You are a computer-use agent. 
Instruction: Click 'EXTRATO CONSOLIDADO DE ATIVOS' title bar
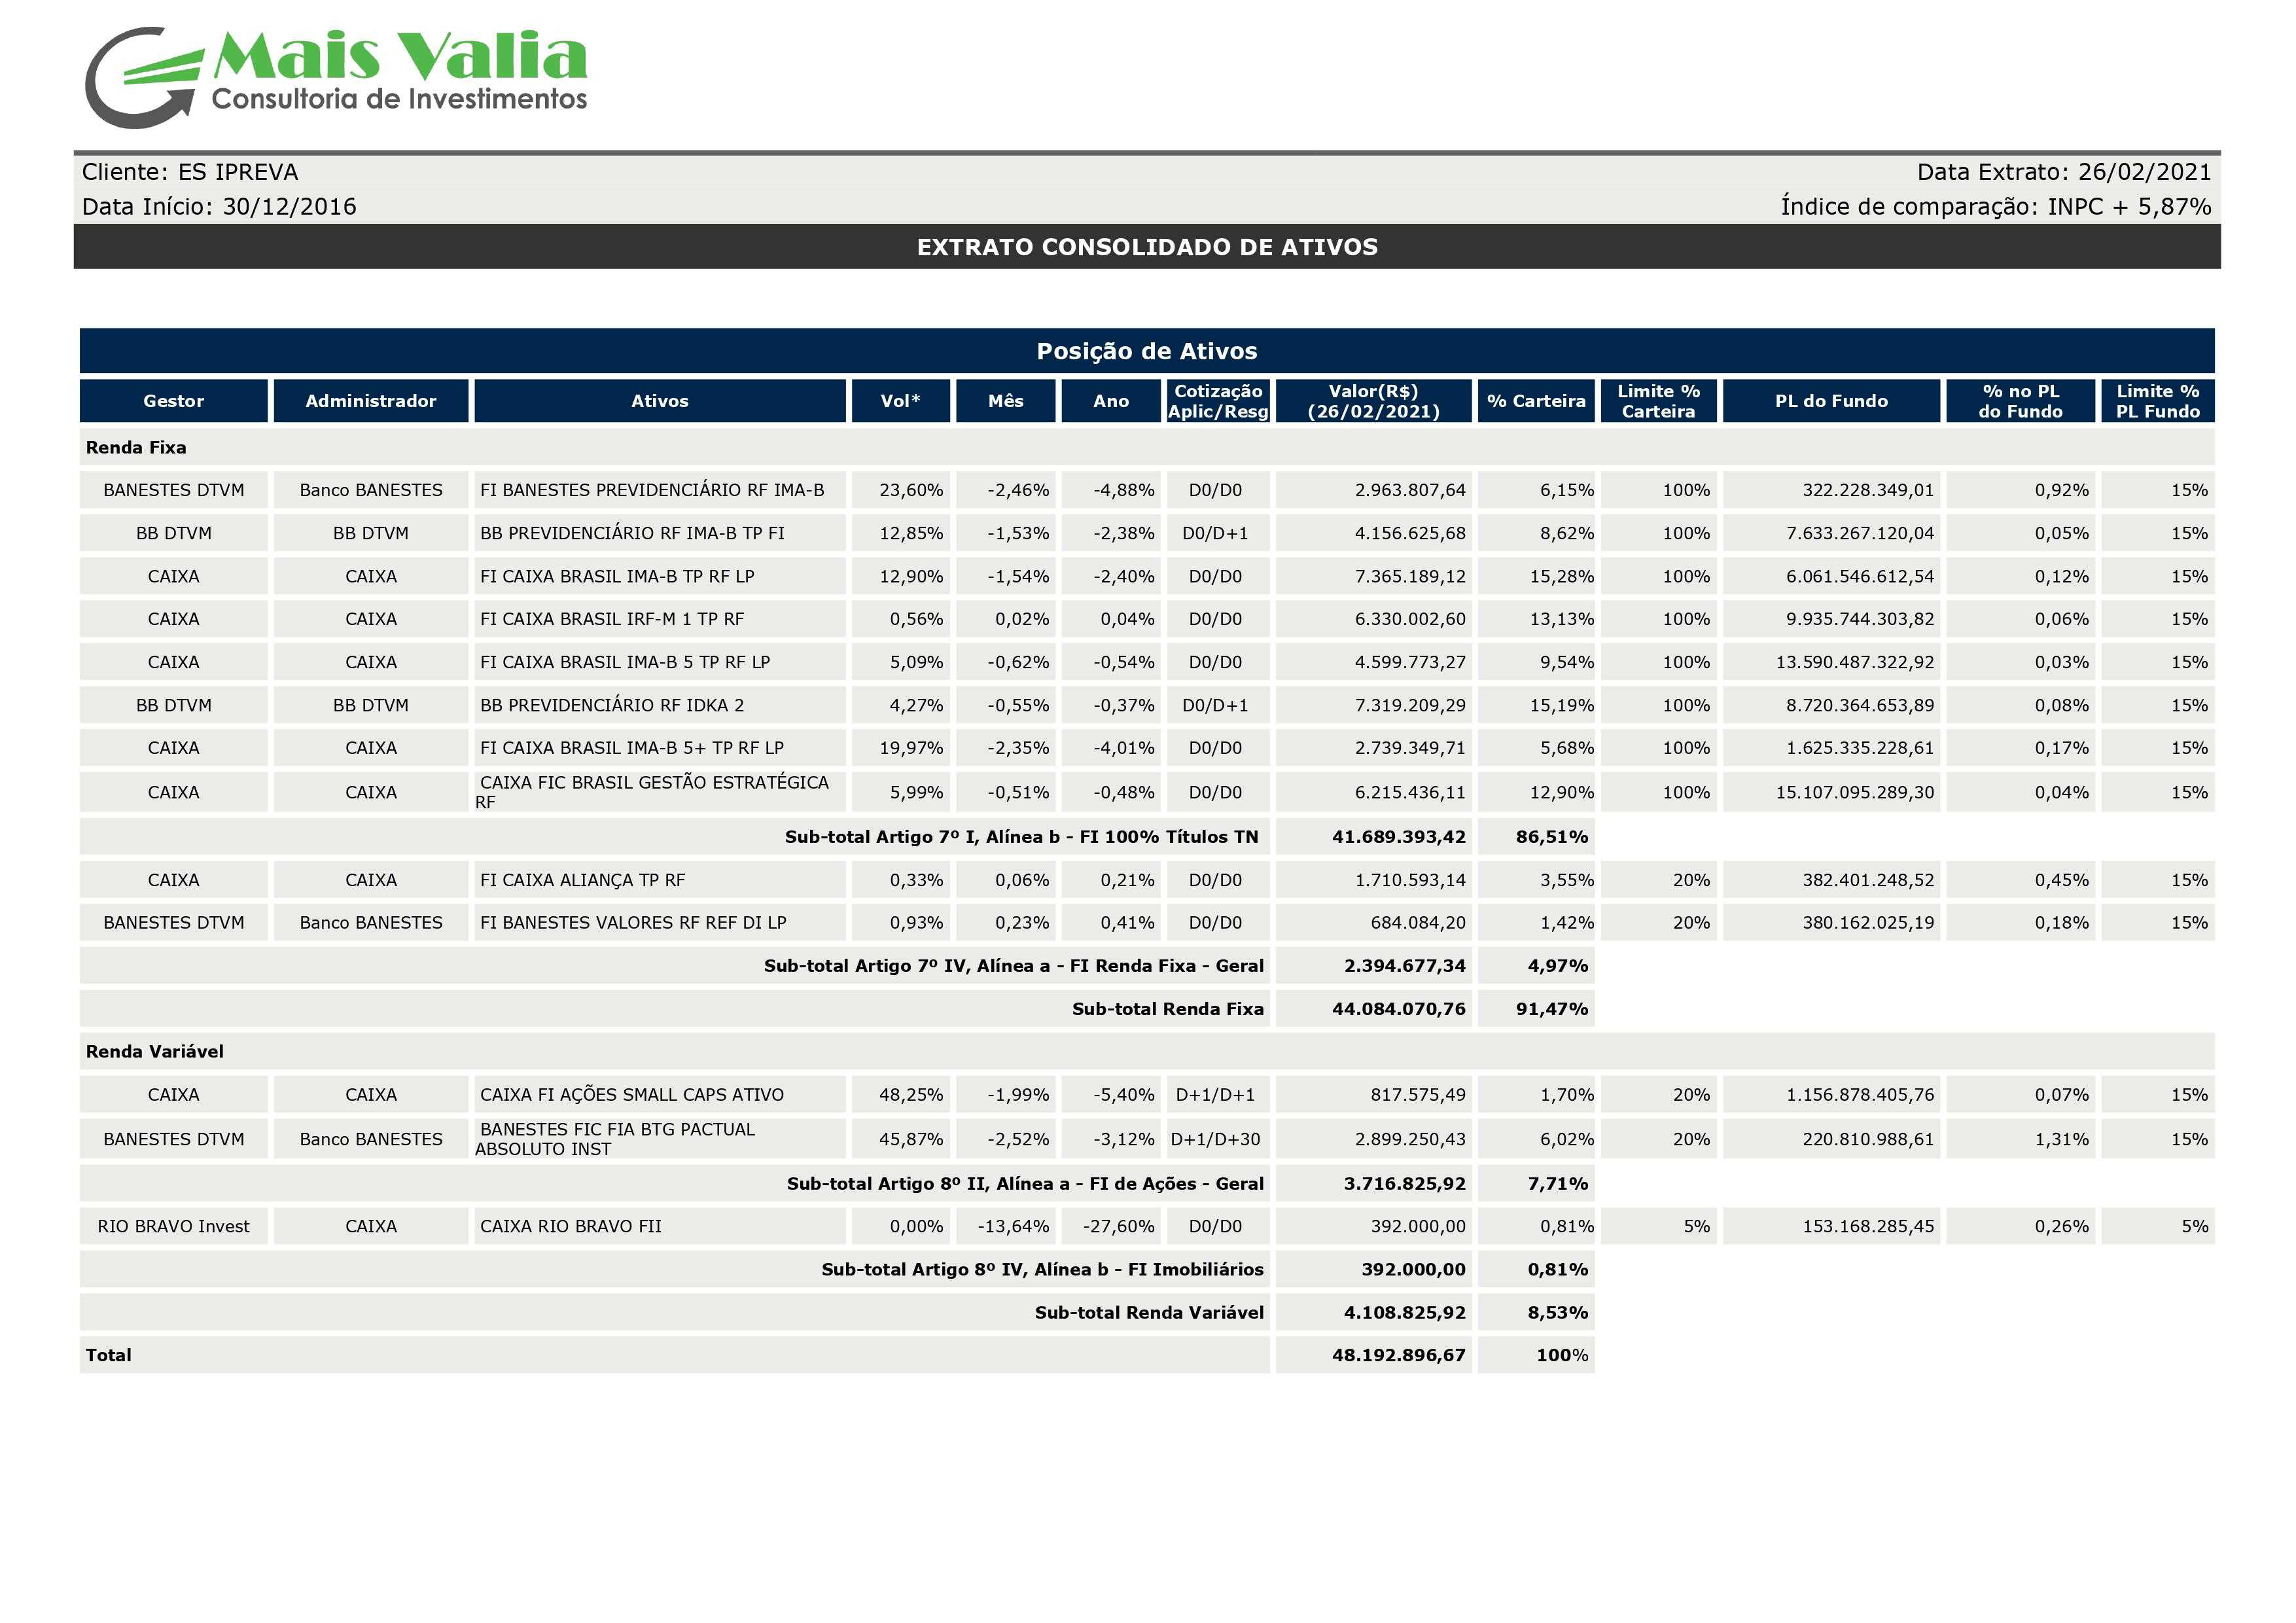click(x=1147, y=247)
